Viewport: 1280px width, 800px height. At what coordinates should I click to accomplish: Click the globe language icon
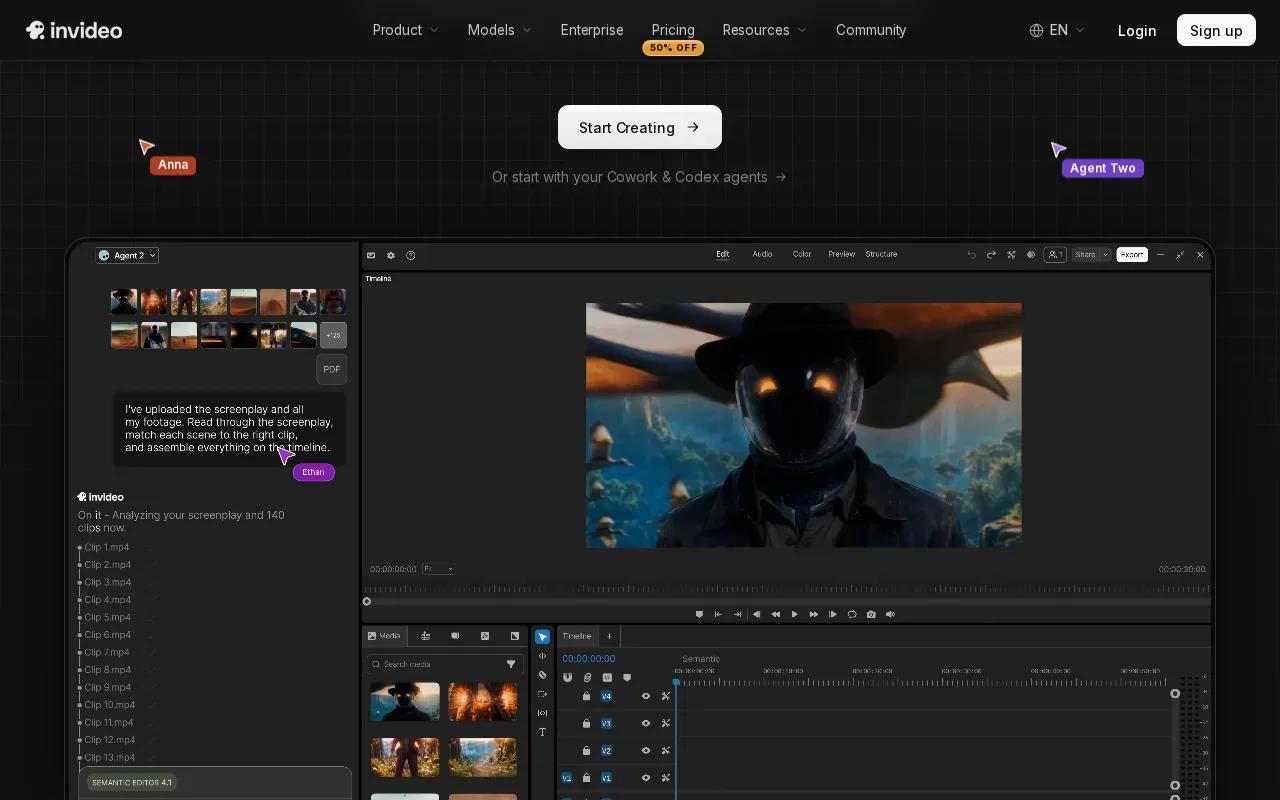(x=1036, y=30)
